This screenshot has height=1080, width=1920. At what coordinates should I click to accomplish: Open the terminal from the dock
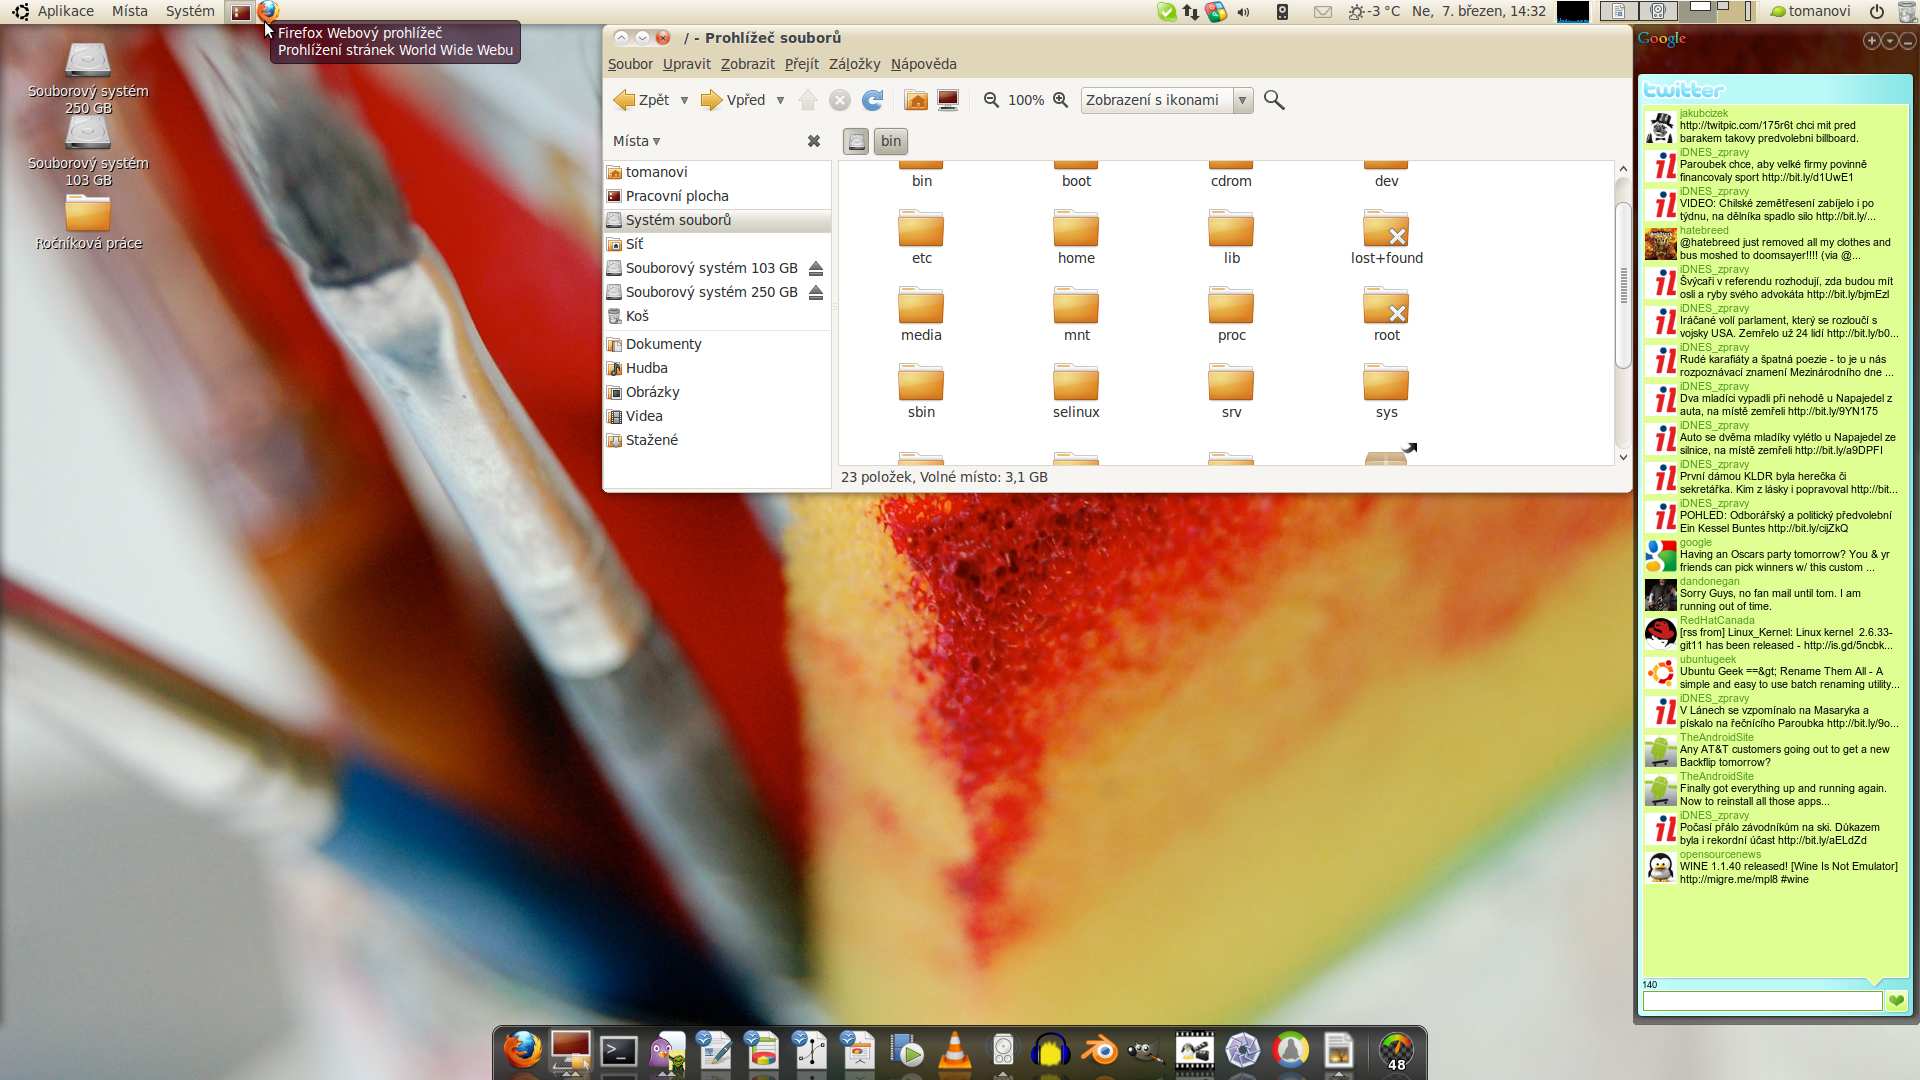pyautogui.click(x=619, y=1051)
